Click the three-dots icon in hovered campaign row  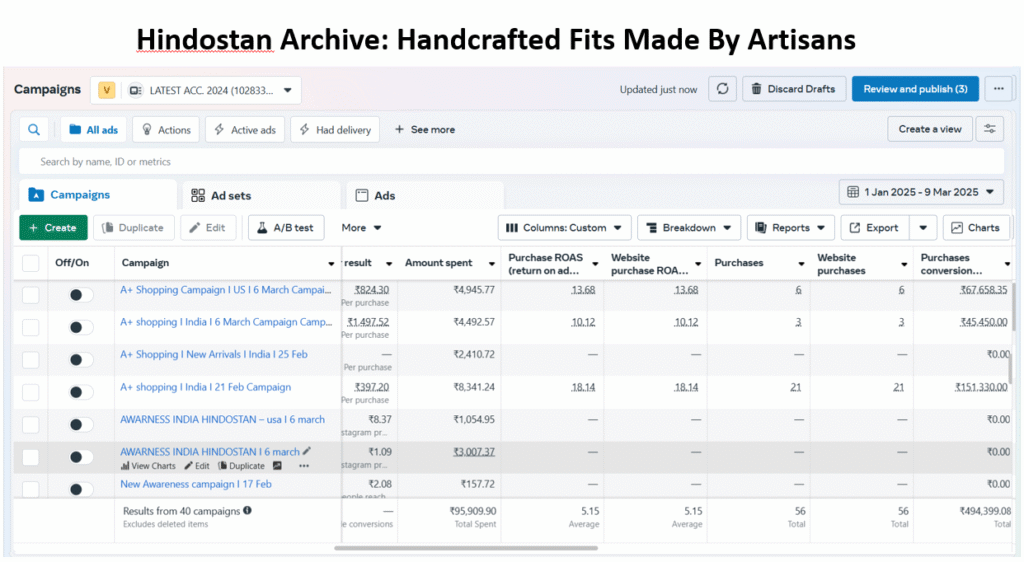click(304, 466)
